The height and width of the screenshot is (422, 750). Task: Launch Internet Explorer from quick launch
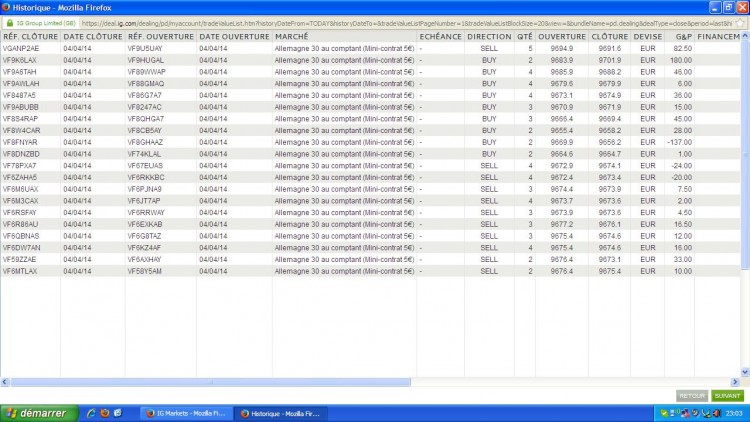click(x=90, y=413)
